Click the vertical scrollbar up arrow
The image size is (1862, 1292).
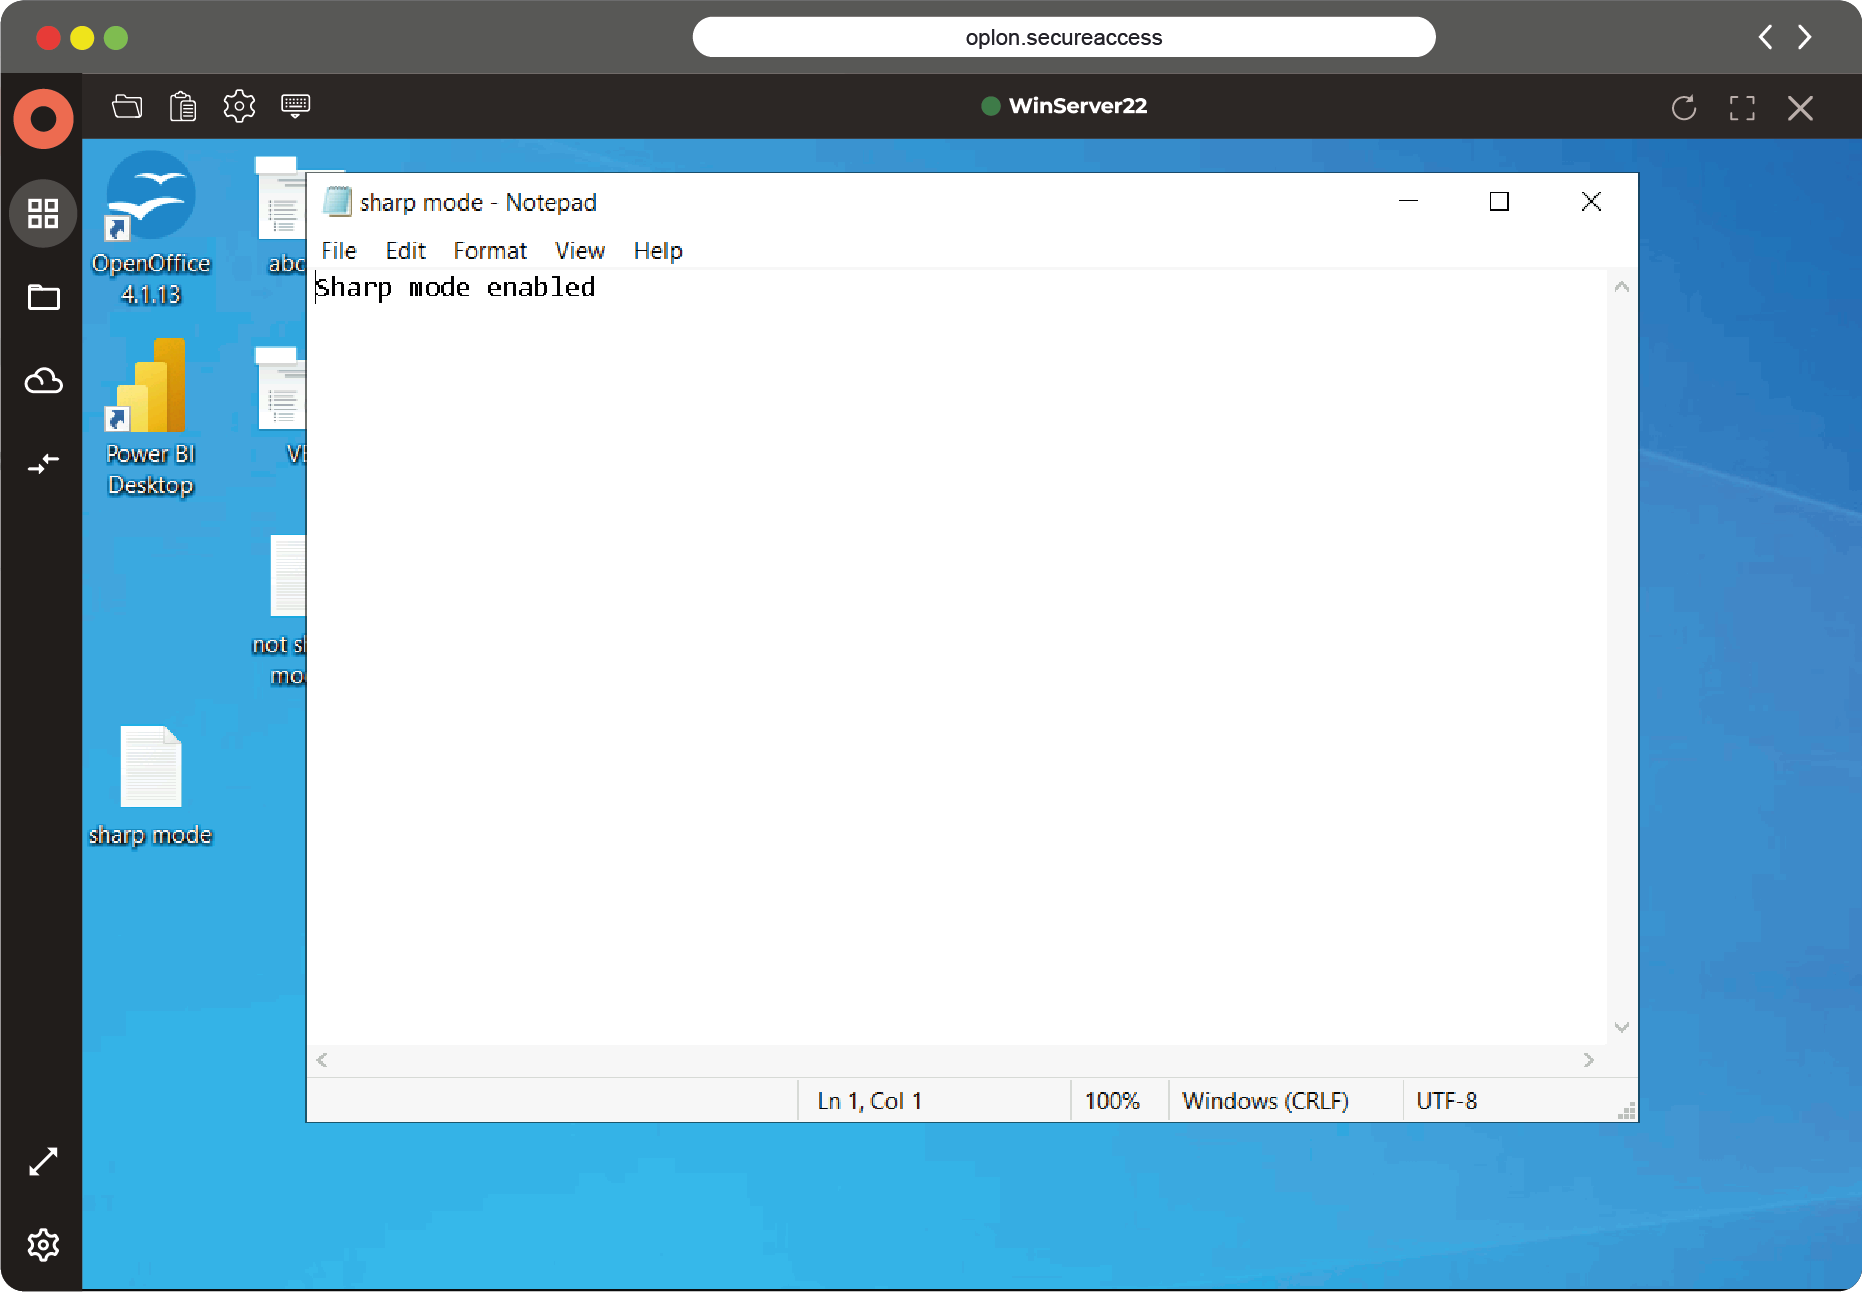1622,287
